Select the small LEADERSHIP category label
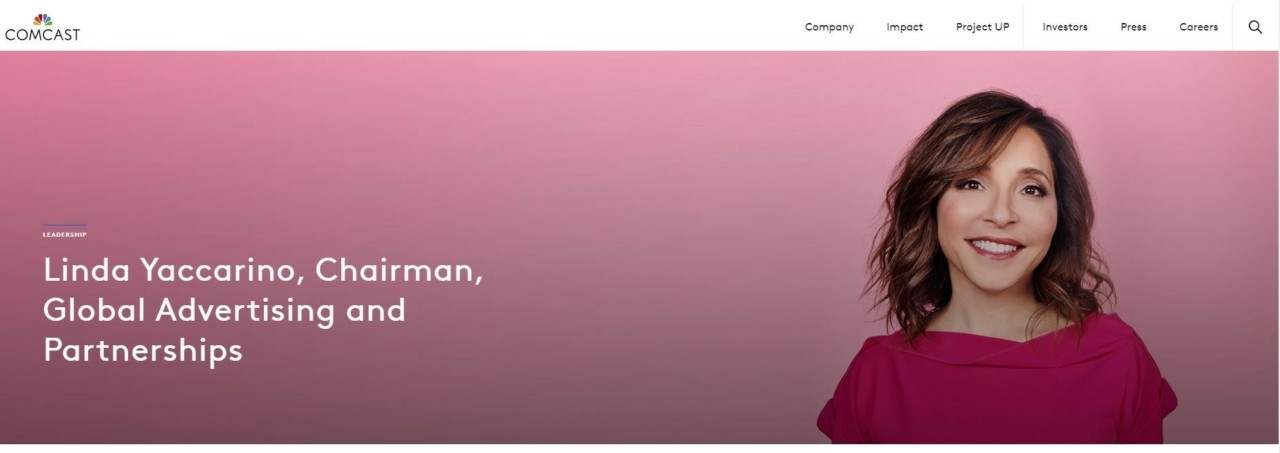 [64, 235]
